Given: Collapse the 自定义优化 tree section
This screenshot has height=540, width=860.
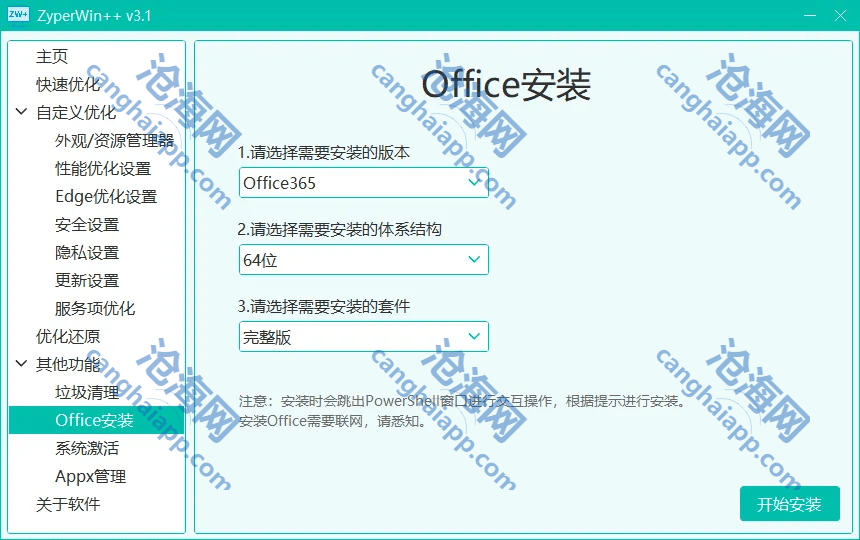Looking at the screenshot, I should click(21, 113).
